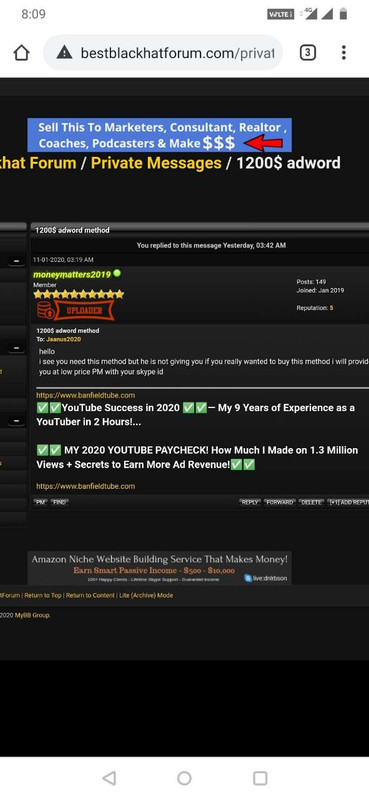Click the 'Sell This To Marketers' banner ad

coord(160,135)
